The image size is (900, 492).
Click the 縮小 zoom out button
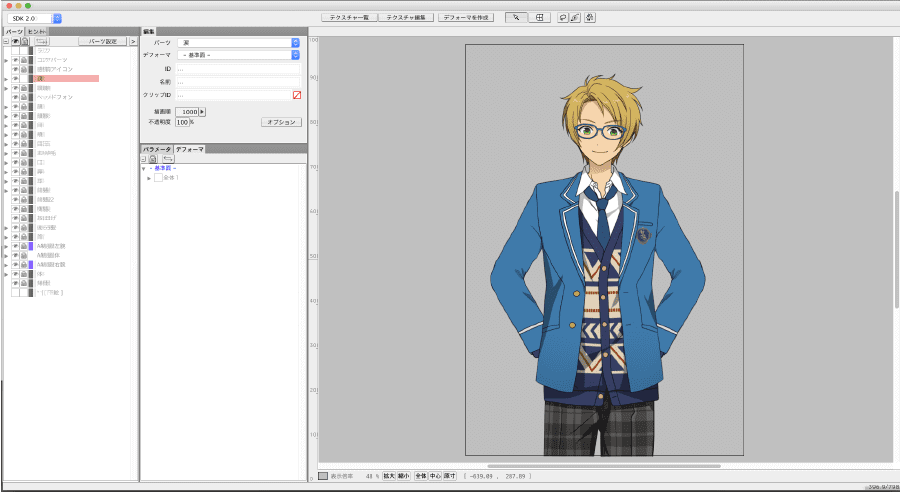pyautogui.click(x=404, y=476)
